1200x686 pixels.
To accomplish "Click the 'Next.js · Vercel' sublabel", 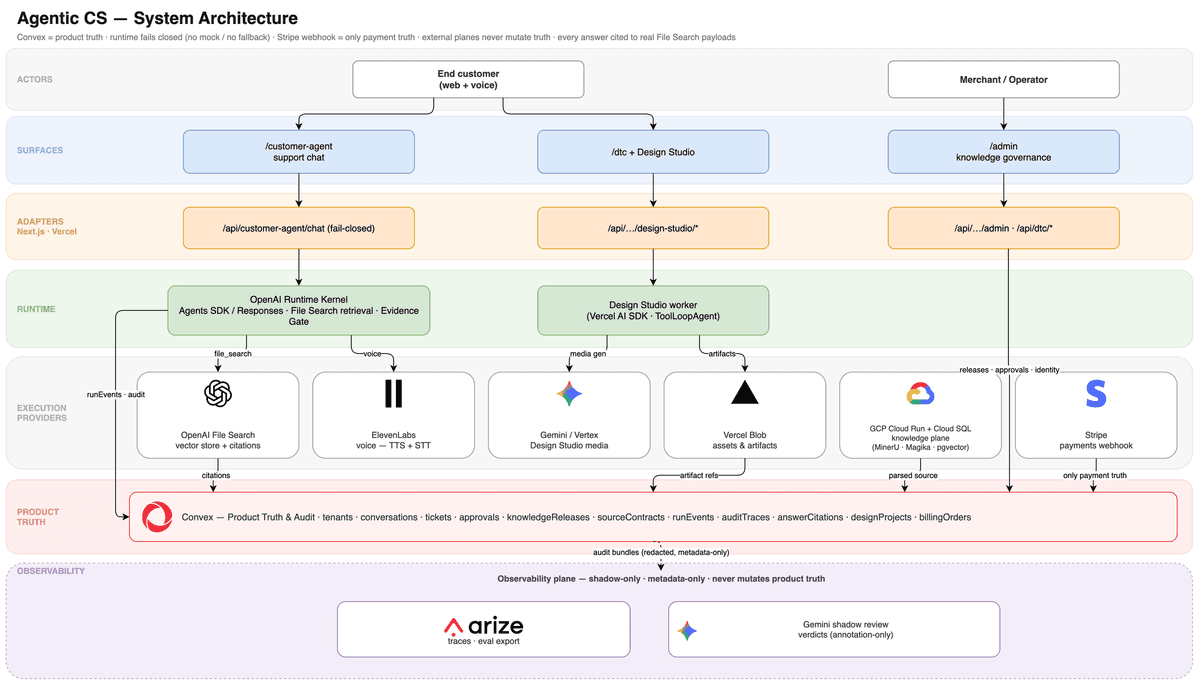I will click(47, 233).
